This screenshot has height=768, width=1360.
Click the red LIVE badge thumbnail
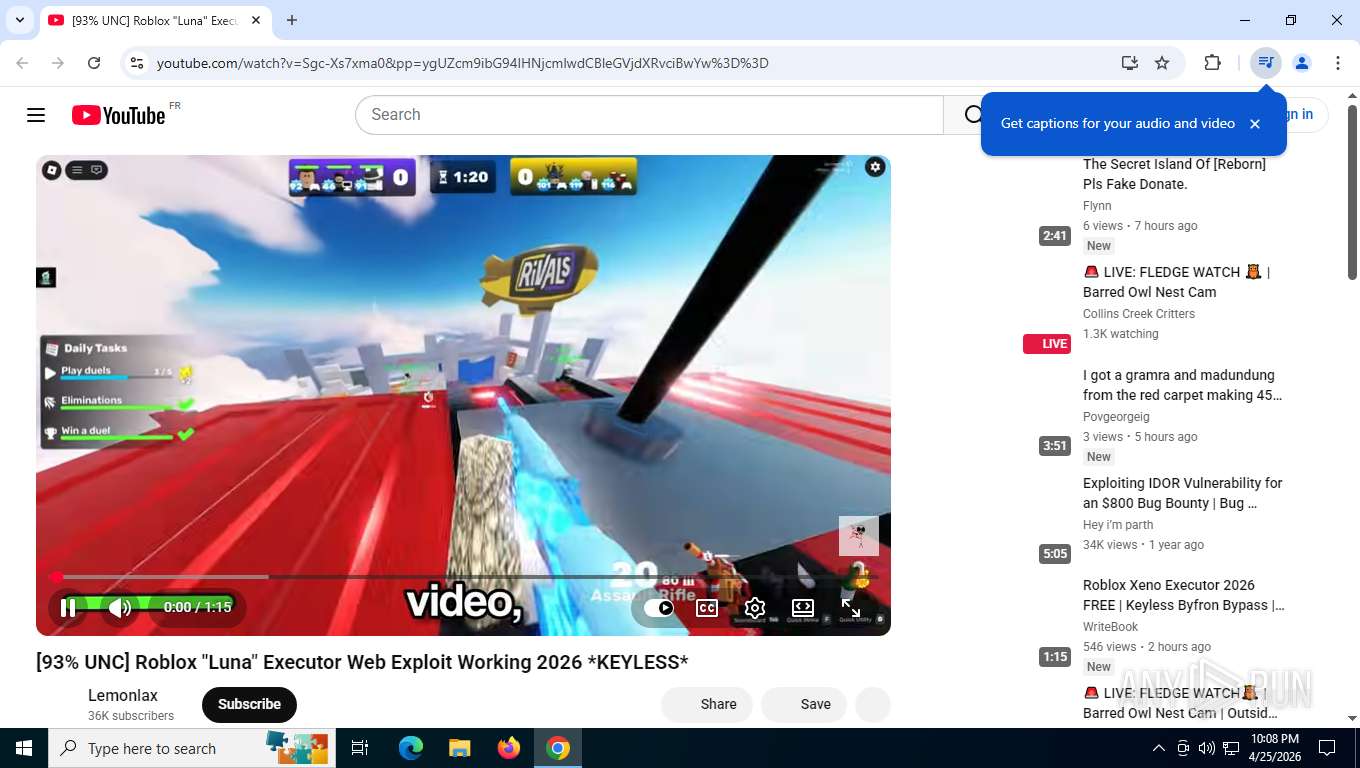1047,344
